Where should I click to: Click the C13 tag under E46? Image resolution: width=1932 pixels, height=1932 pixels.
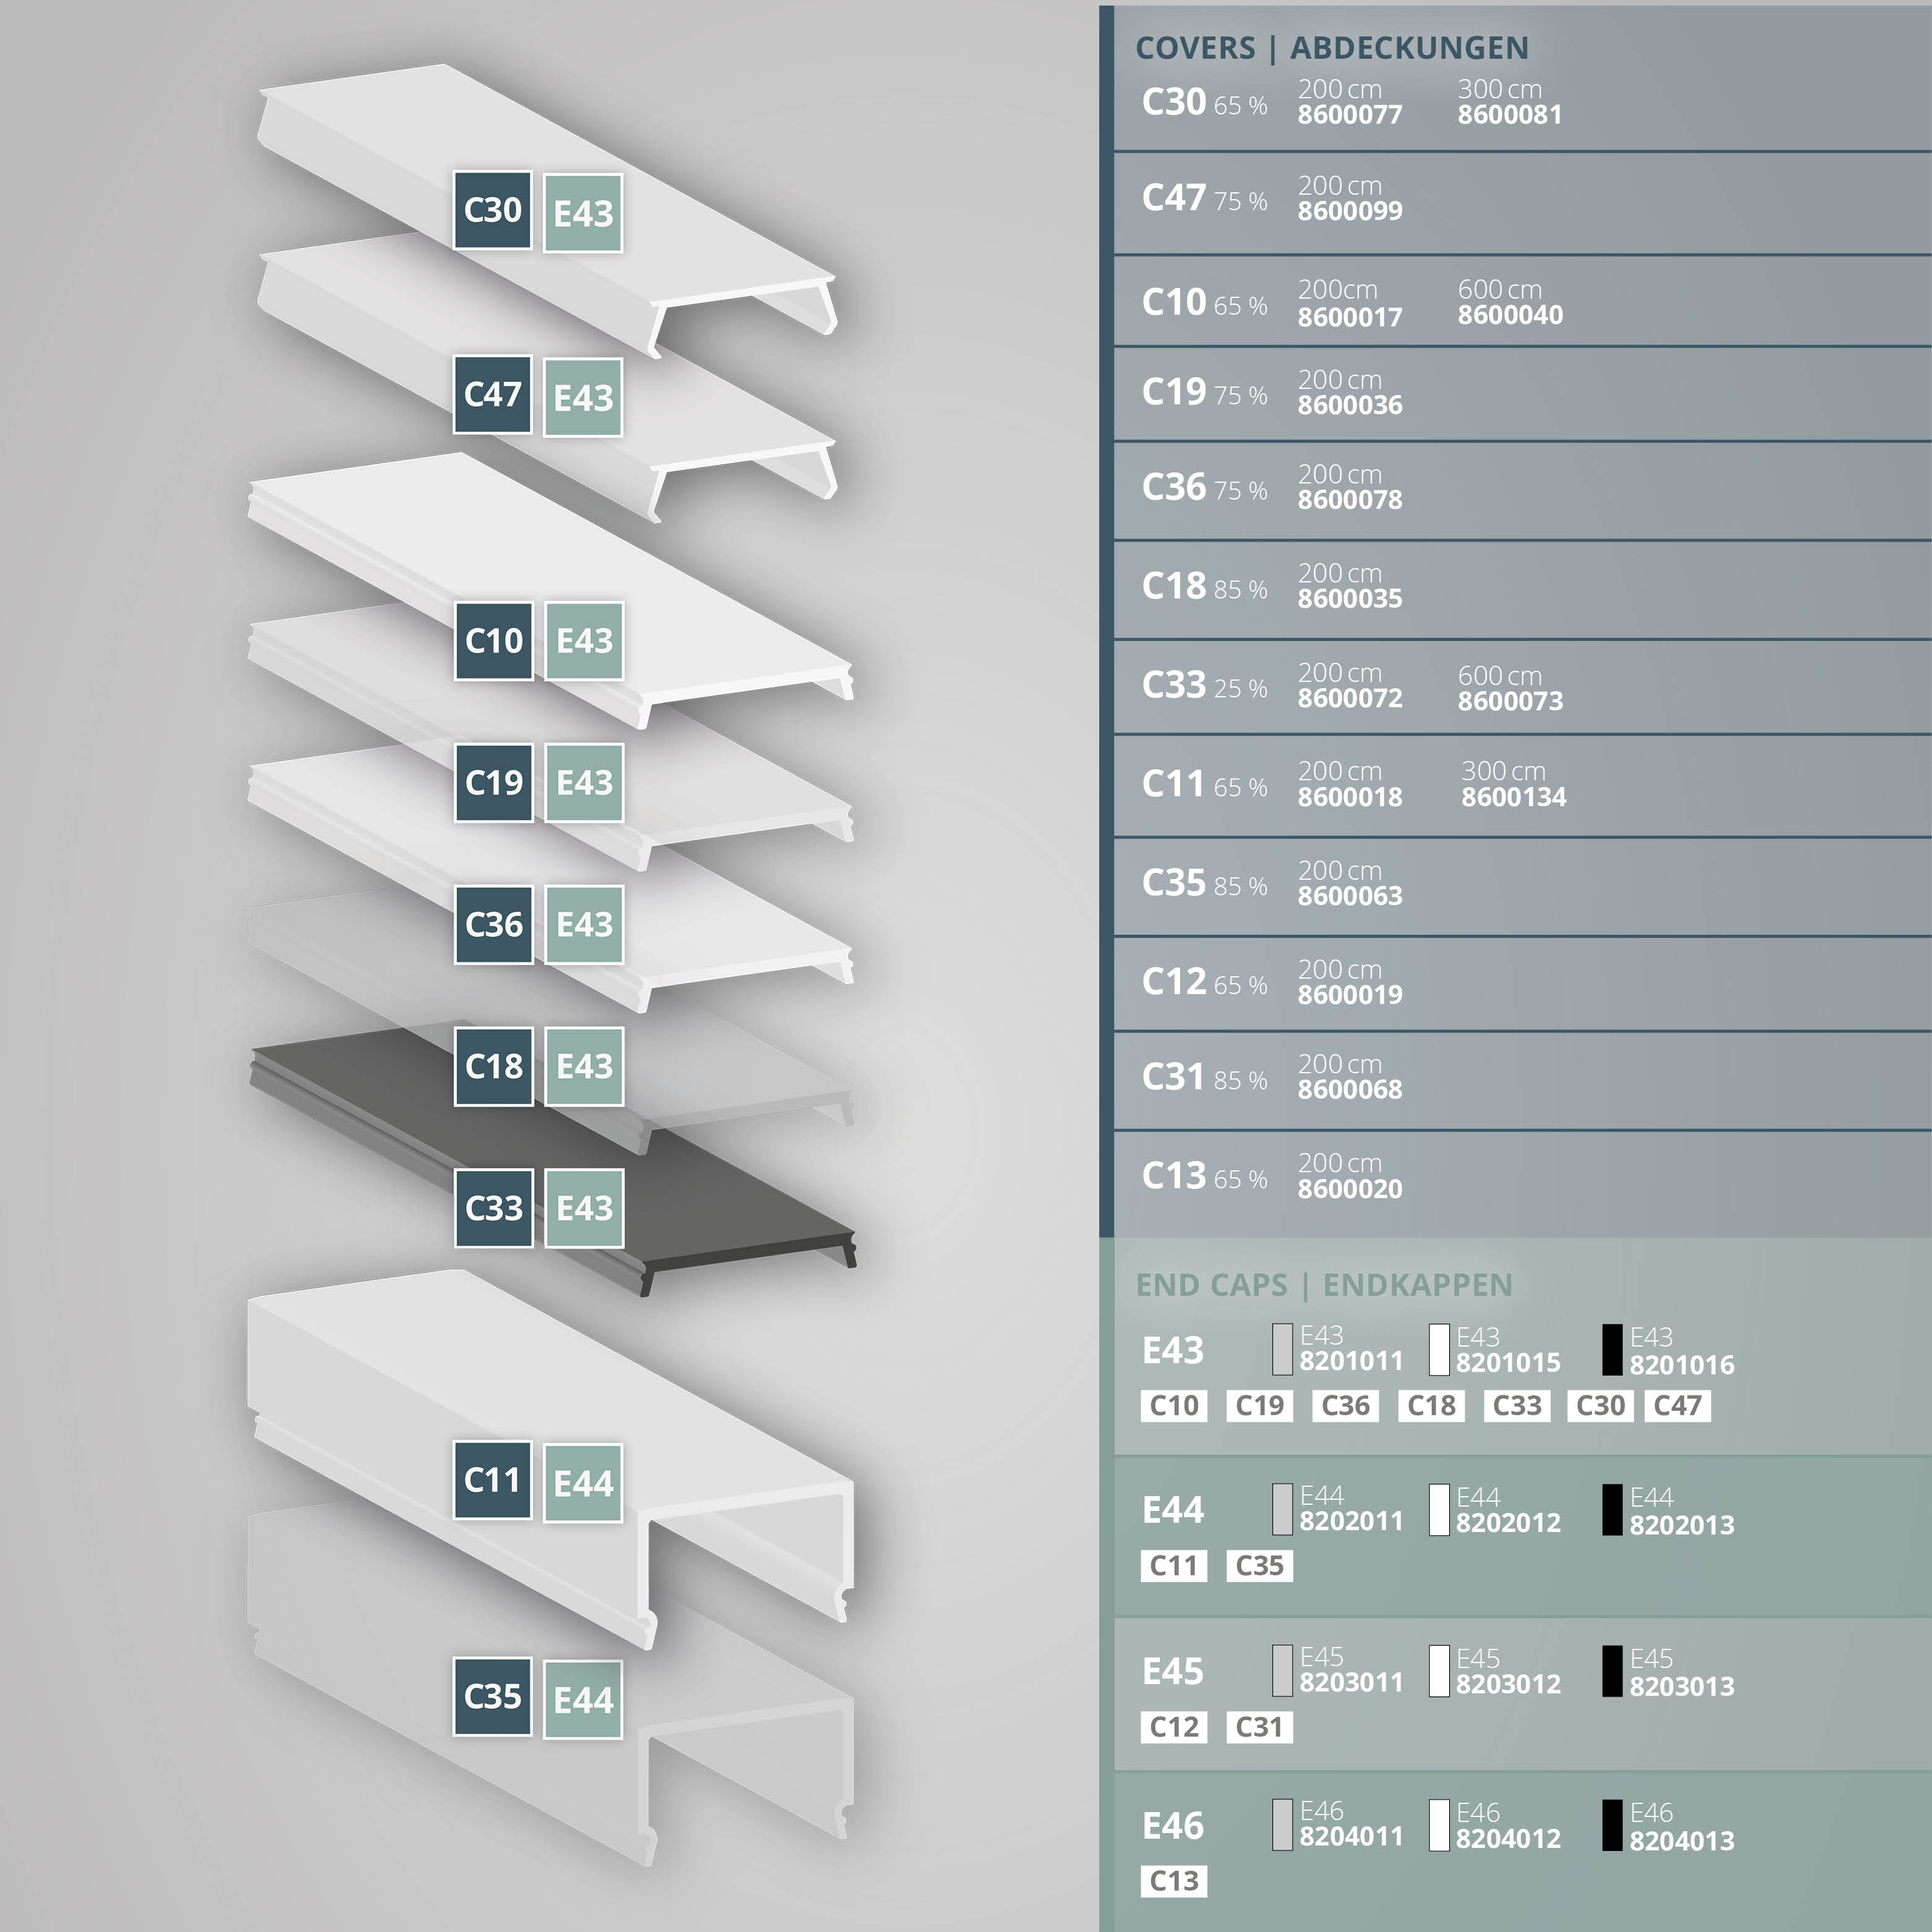point(1173,1881)
